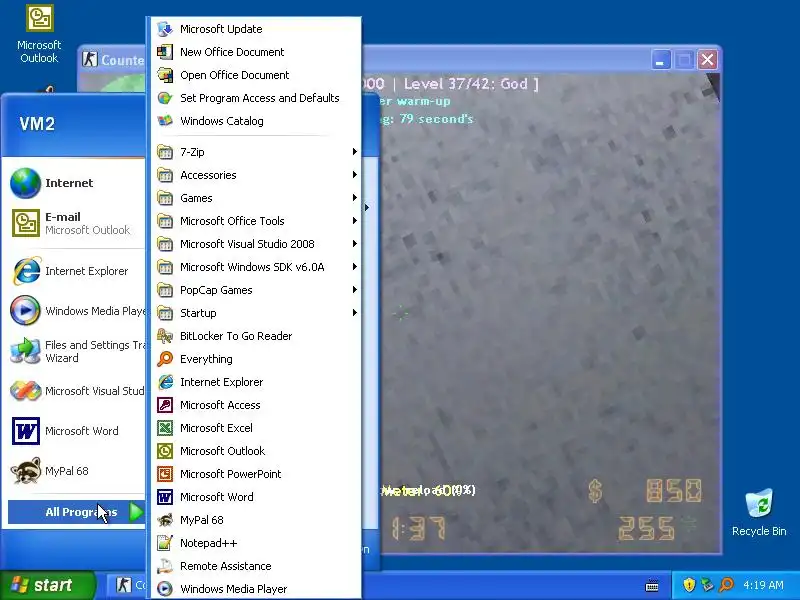Open the Recycle Bin on desktop
The width and height of the screenshot is (800, 600).
[x=759, y=512]
